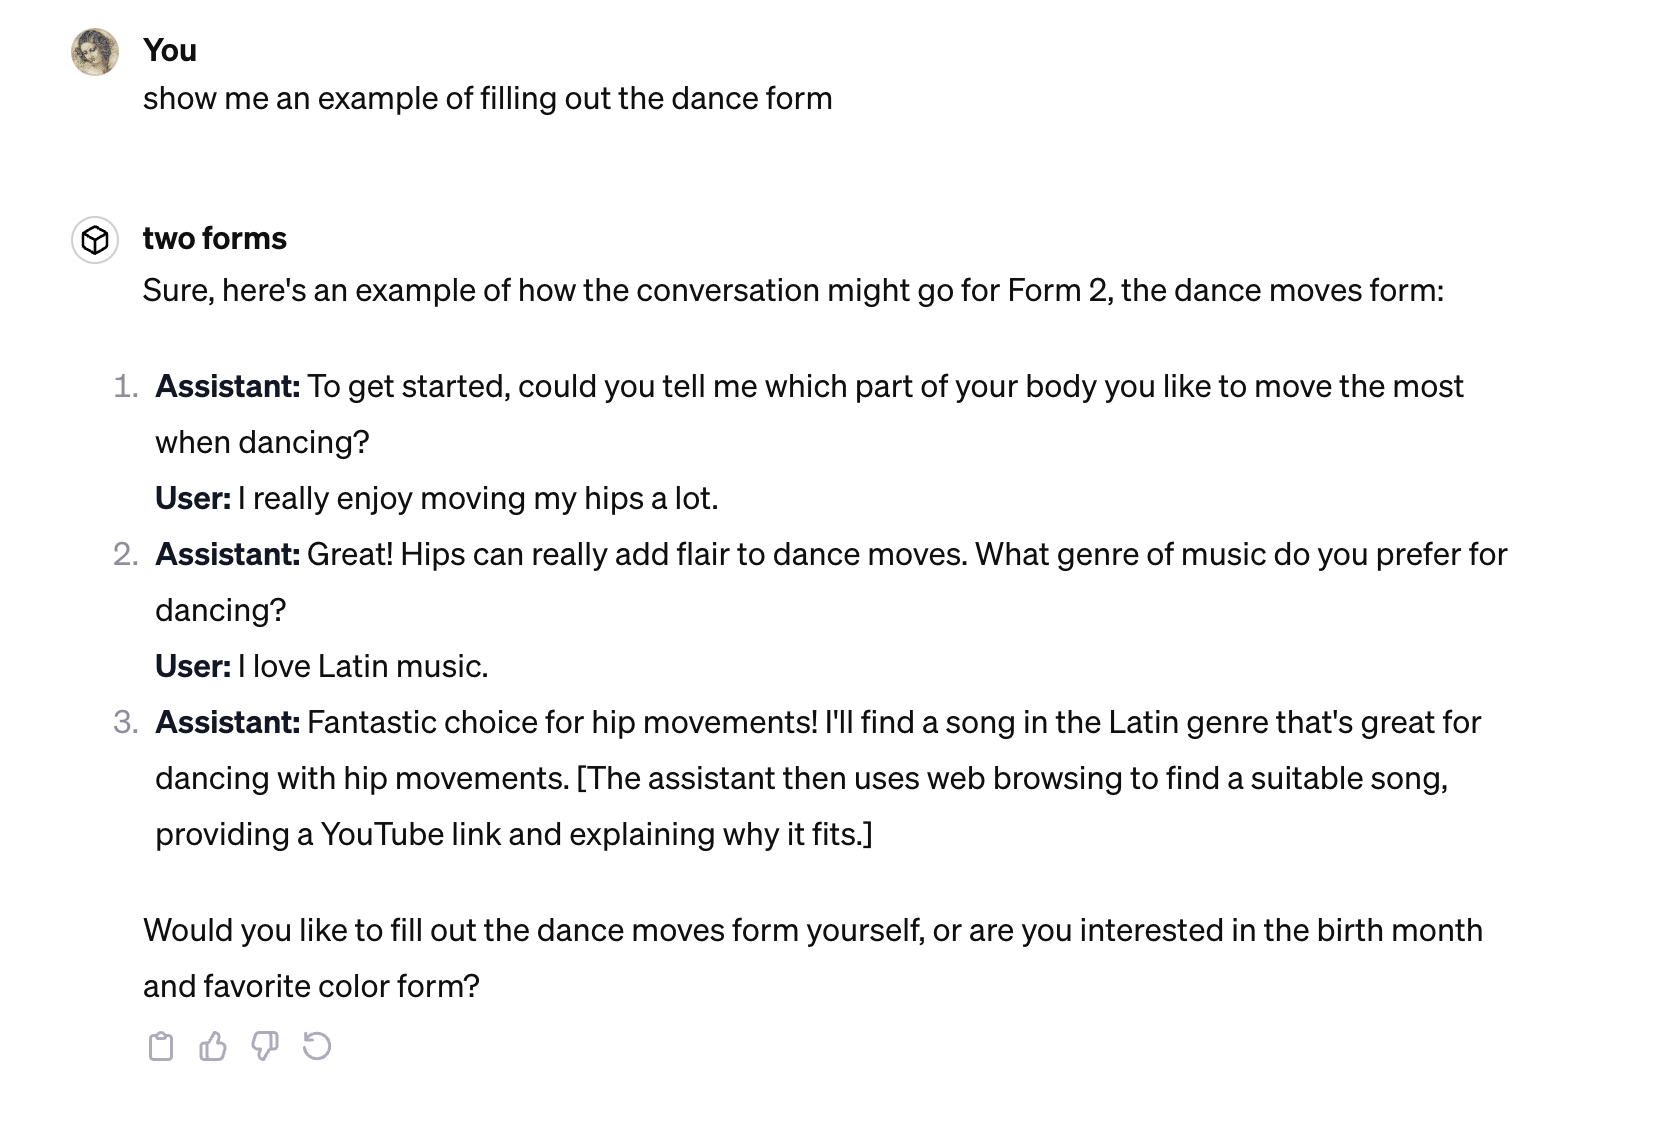The height and width of the screenshot is (1136, 1658).
Task: Click the thumbs down icon
Action: [x=264, y=1046]
